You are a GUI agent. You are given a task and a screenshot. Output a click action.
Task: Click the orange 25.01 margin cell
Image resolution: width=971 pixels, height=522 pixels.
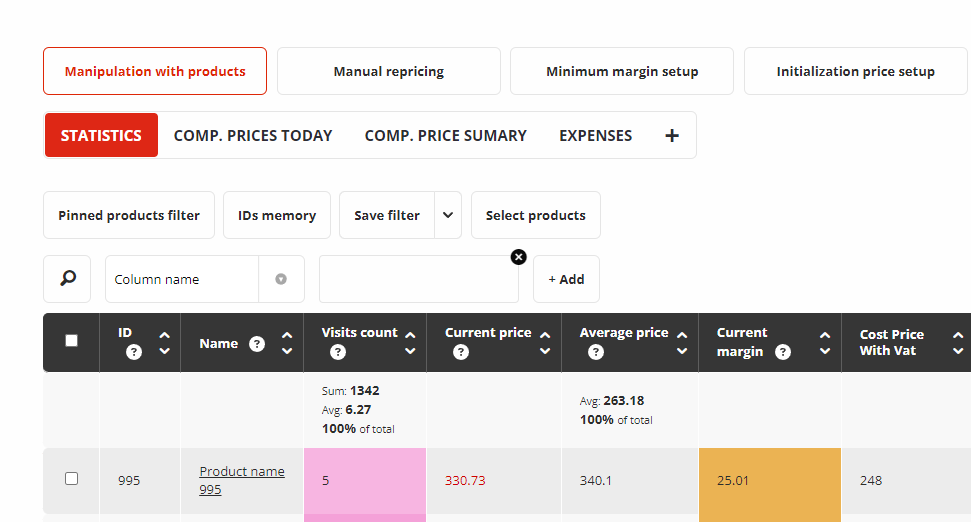769,481
